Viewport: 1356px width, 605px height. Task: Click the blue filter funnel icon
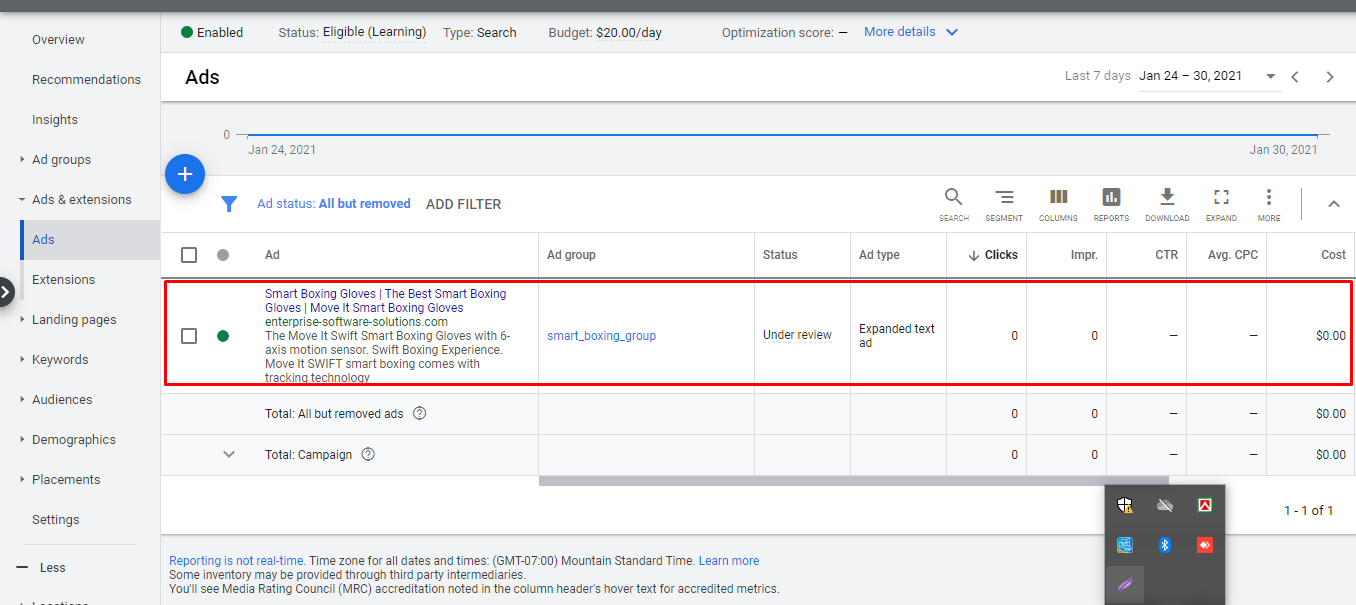229,204
